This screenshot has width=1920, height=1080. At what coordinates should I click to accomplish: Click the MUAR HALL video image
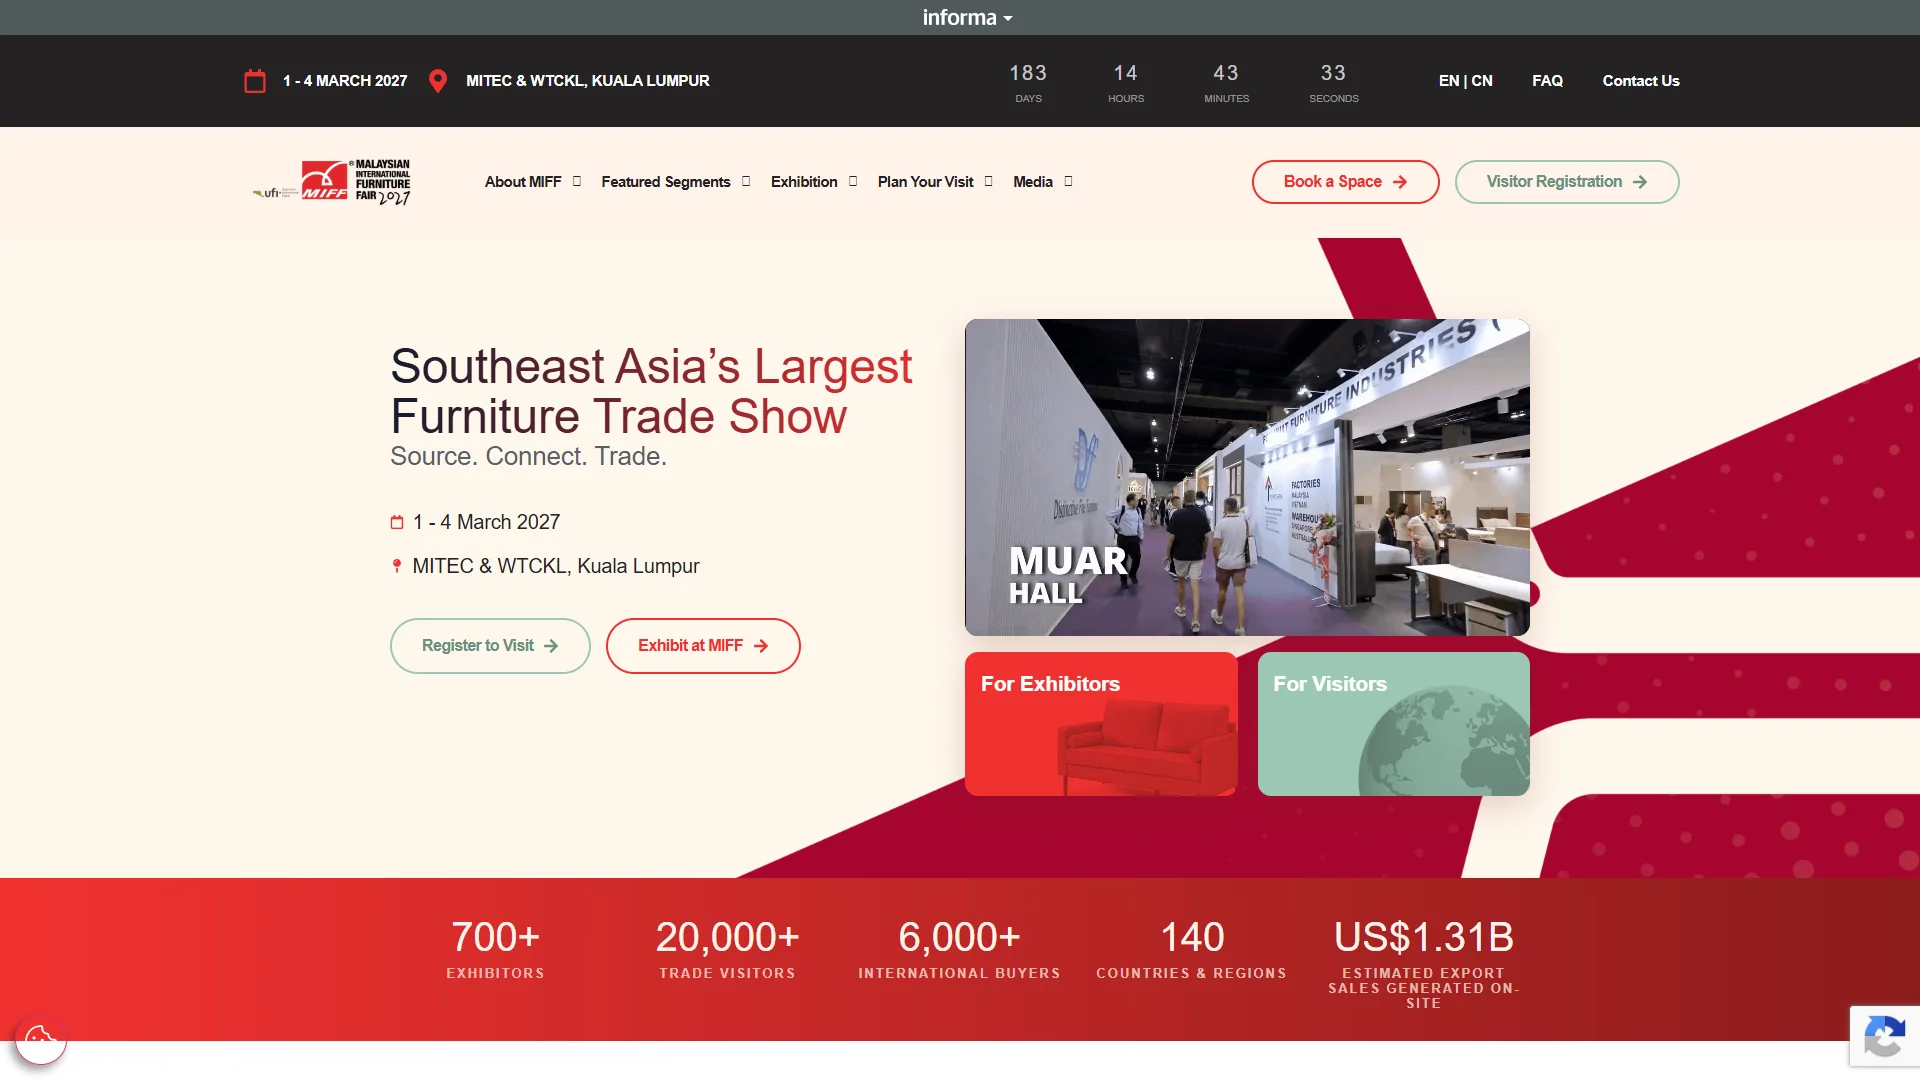click(1247, 477)
